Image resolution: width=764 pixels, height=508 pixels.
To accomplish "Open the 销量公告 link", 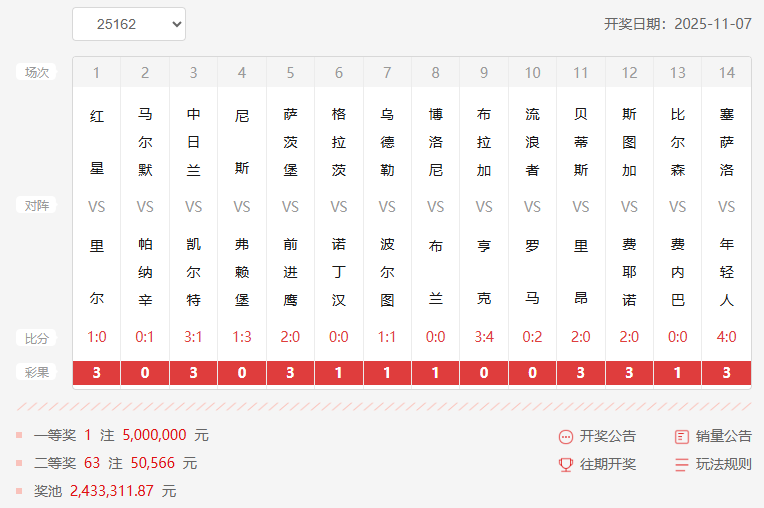I will [x=724, y=436].
